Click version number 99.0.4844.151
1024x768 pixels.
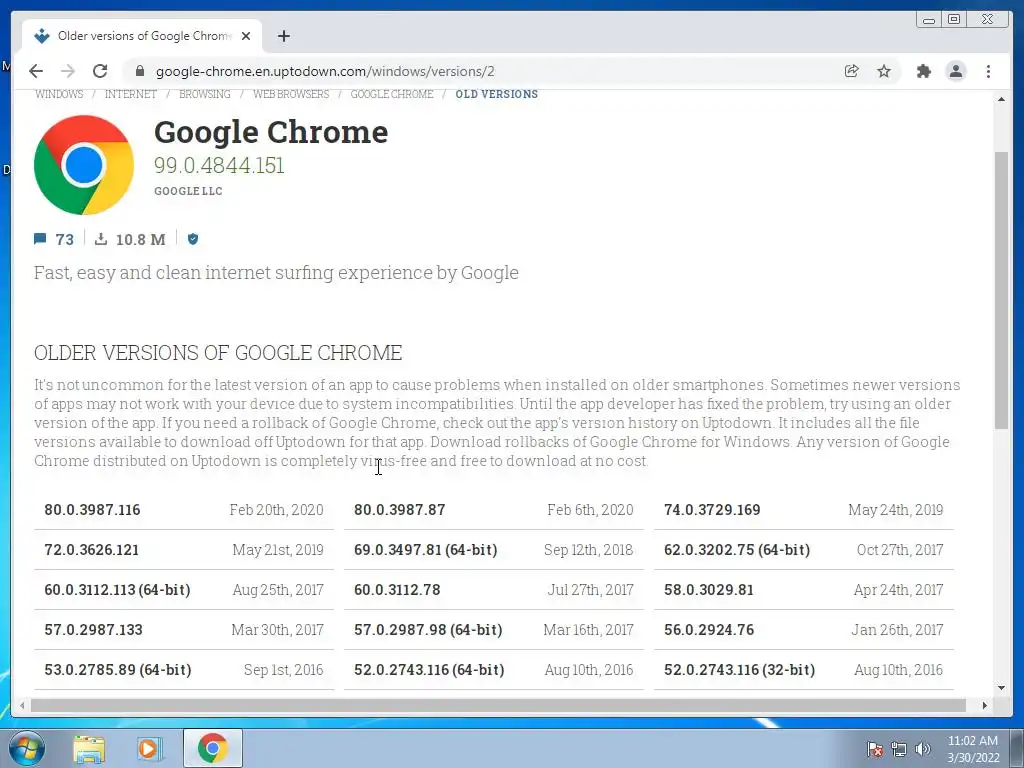[x=219, y=165]
